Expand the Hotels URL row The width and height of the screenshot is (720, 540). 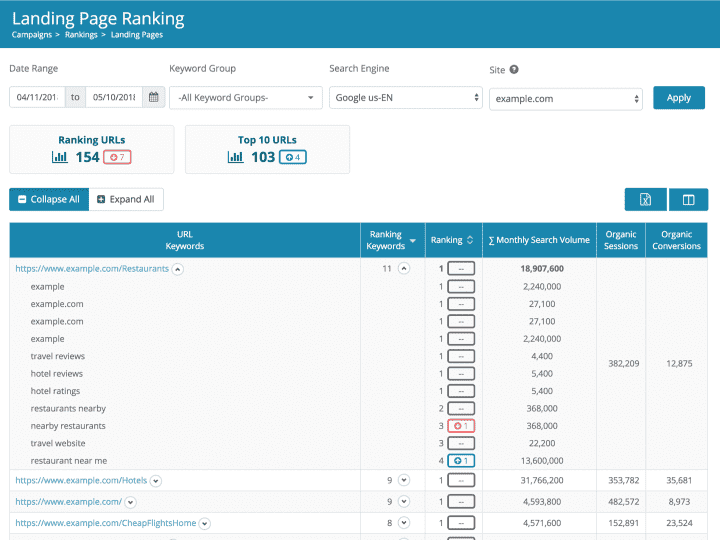pyautogui.click(x=156, y=481)
